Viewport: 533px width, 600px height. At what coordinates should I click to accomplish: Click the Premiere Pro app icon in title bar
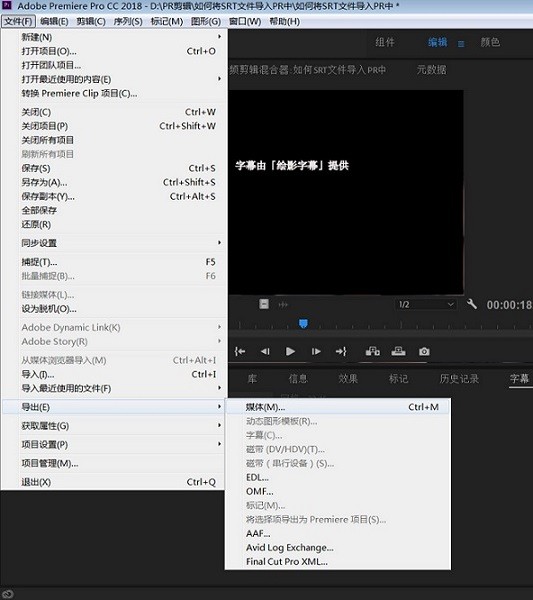[7, 5]
